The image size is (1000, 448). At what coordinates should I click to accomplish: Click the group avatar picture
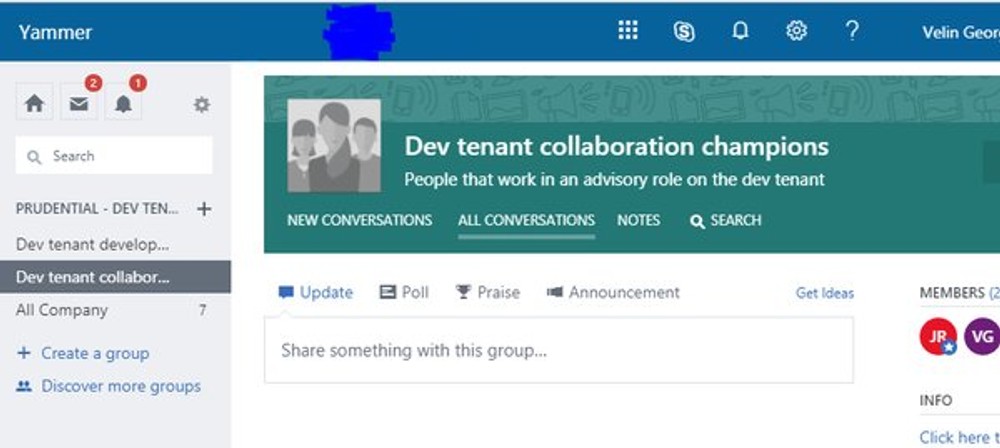[x=334, y=146]
